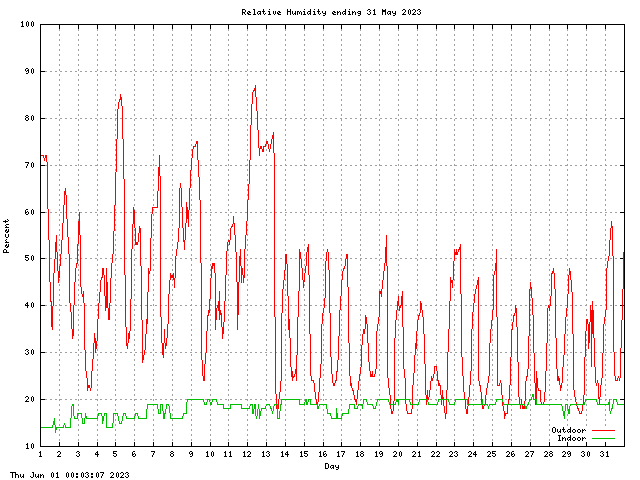Click day 8 on the x-axis

pos(172,454)
